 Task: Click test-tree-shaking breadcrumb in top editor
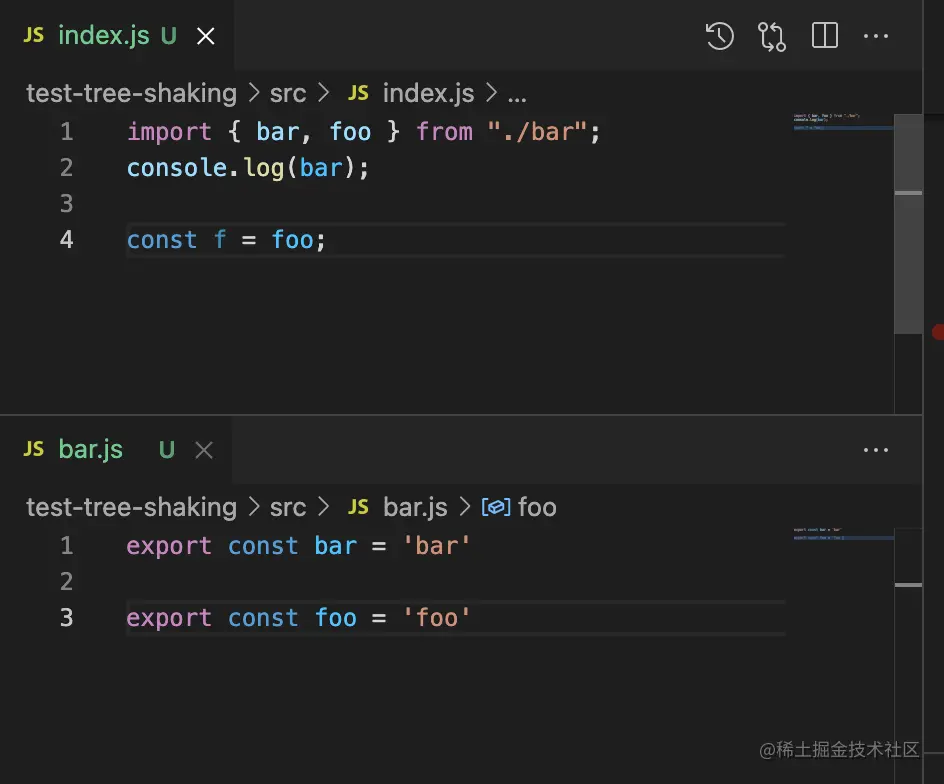pos(131,94)
